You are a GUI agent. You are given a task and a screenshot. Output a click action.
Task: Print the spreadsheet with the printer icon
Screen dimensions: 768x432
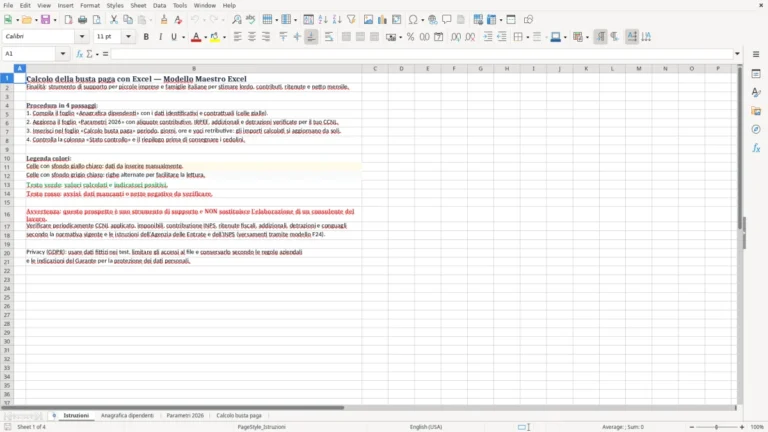tap(82, 20)
